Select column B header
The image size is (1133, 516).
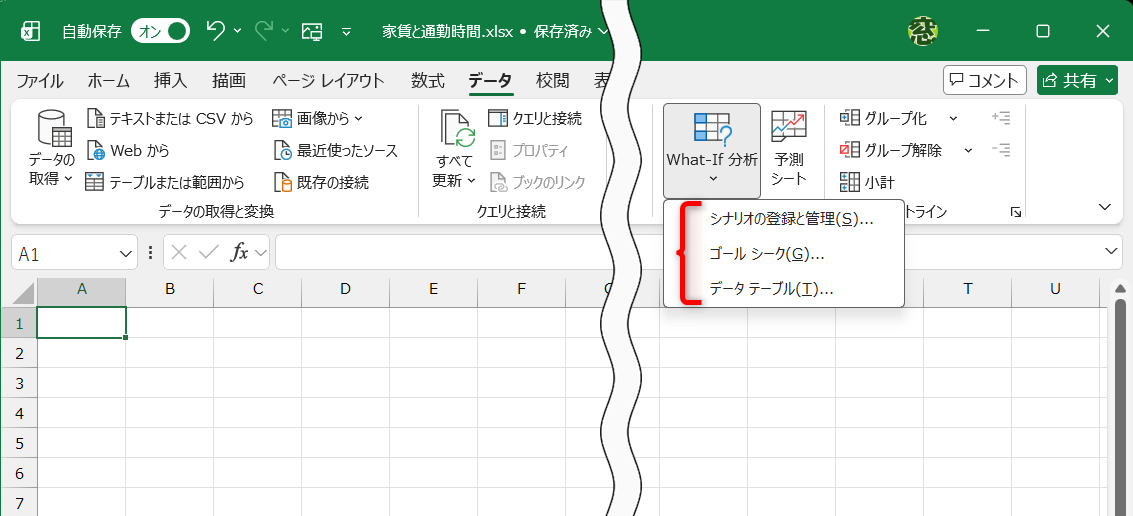point(170,289)
